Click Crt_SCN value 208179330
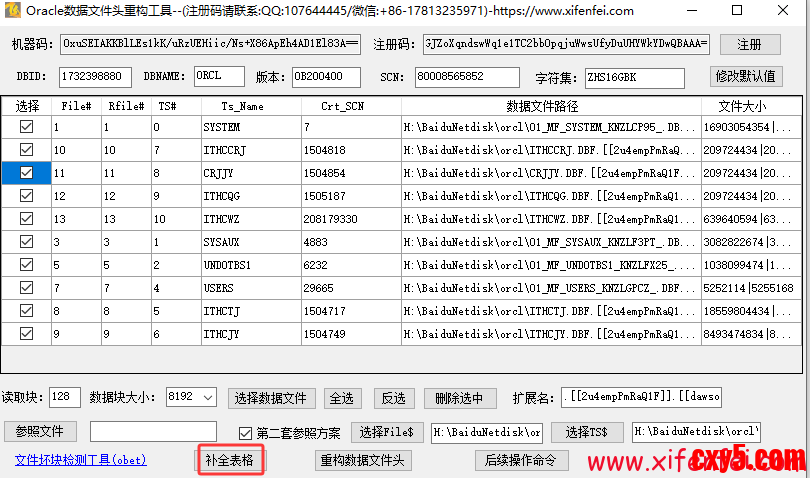Screen dimensions: 810x478 tap(351, 219)
